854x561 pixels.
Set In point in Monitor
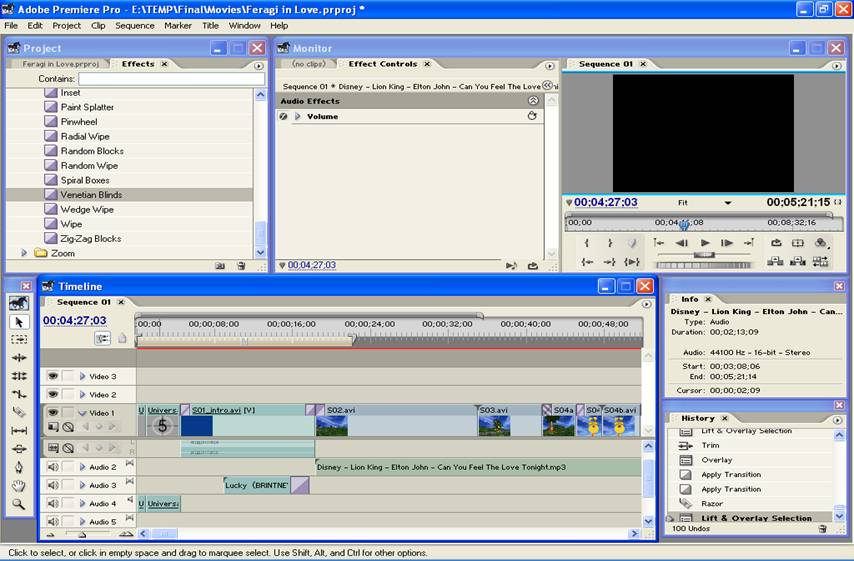[x=587, y=243]
